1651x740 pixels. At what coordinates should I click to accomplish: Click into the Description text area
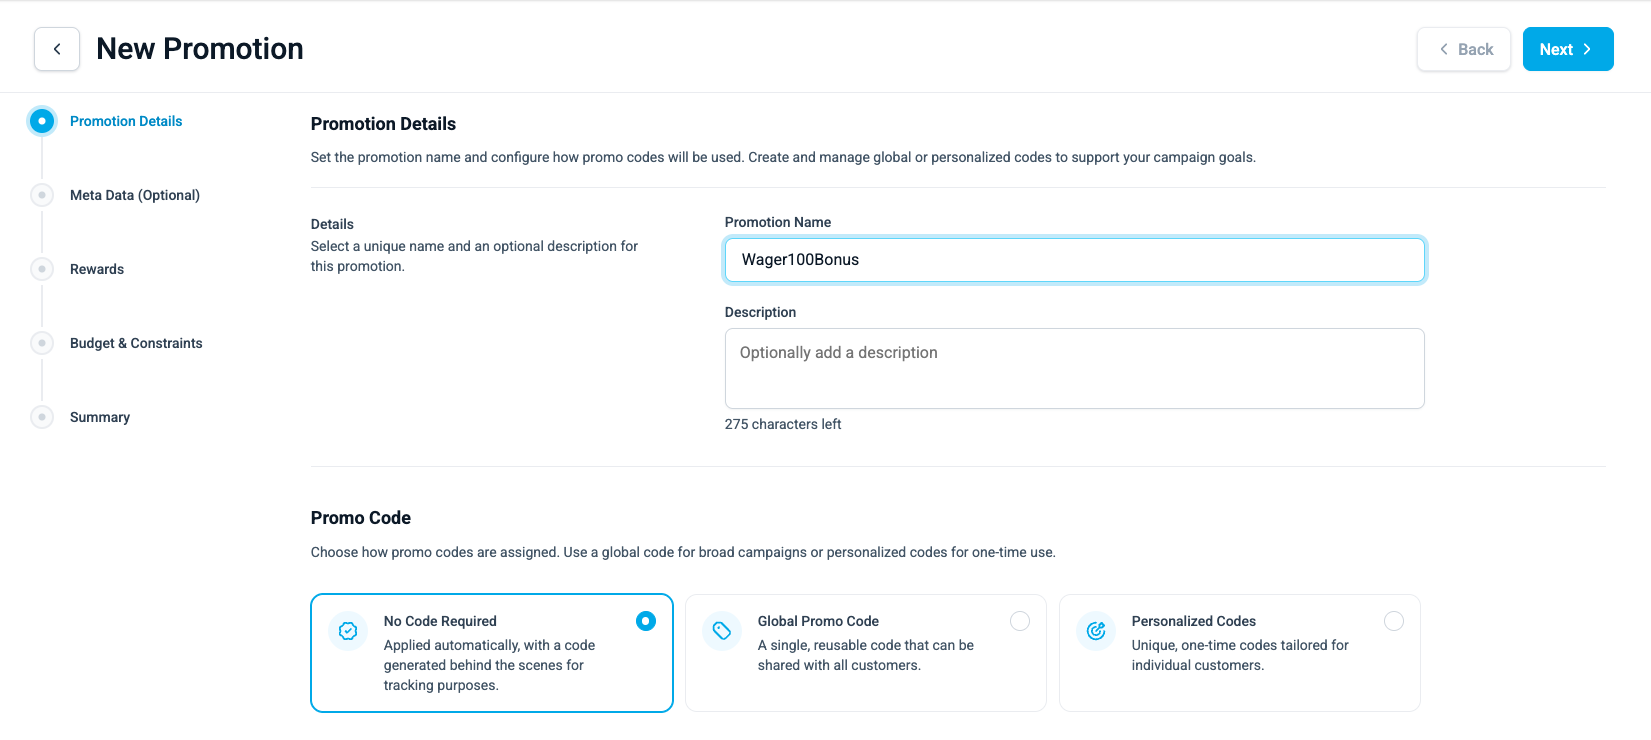click(x=1074, y=368)
